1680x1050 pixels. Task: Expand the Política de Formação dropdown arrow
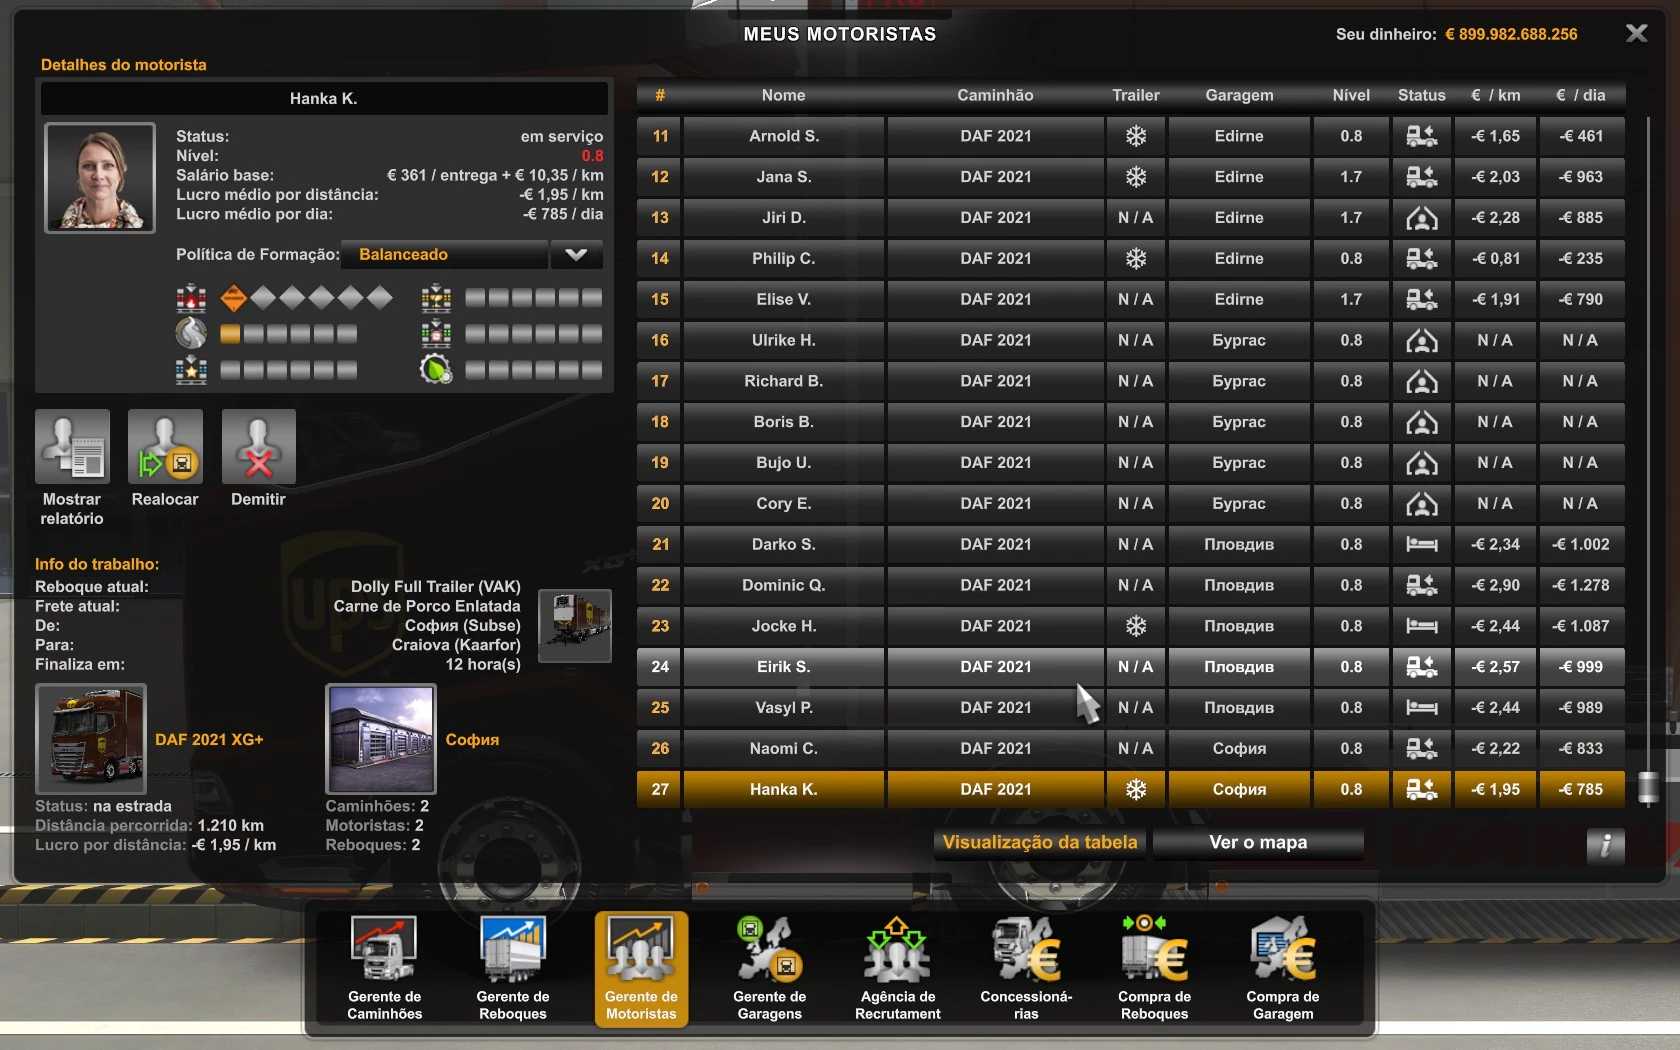pos(576,255)
